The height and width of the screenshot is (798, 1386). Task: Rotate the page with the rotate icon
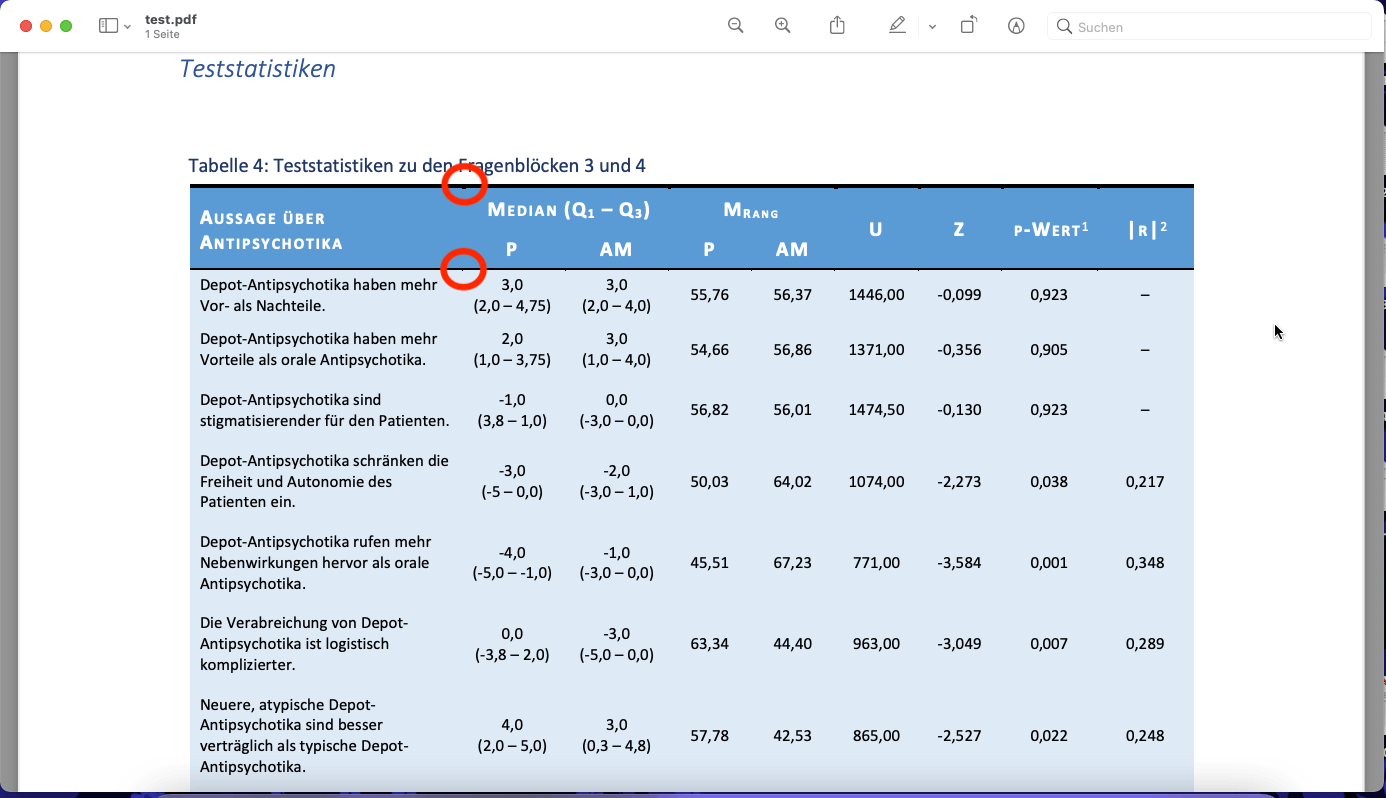click(x=968, y=26)
